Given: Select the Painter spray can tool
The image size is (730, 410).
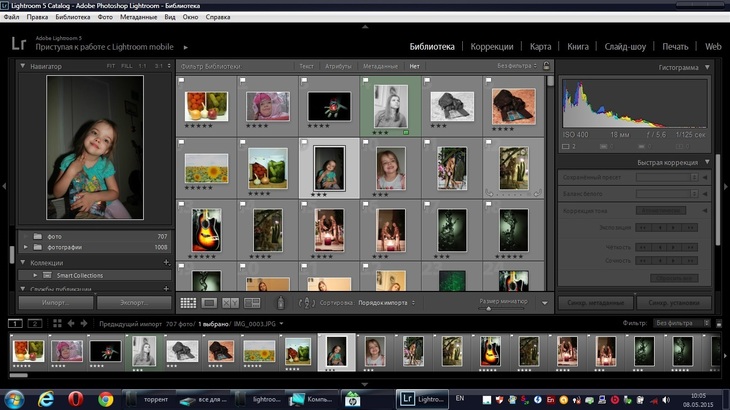Looking at the screenshot, I should pos(280,302).
